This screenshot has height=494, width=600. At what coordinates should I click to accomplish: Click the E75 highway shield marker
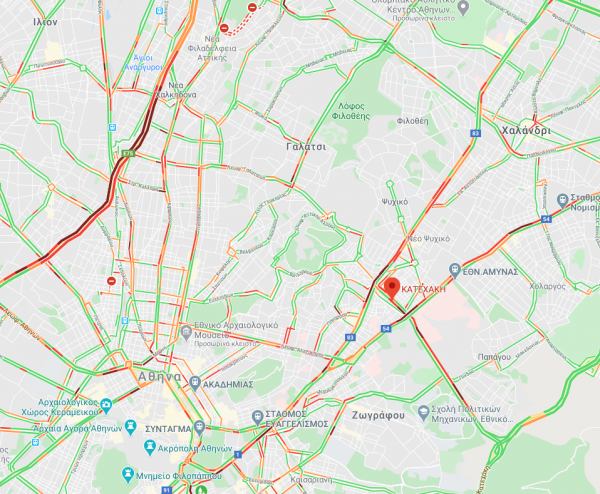coord(129,153)
